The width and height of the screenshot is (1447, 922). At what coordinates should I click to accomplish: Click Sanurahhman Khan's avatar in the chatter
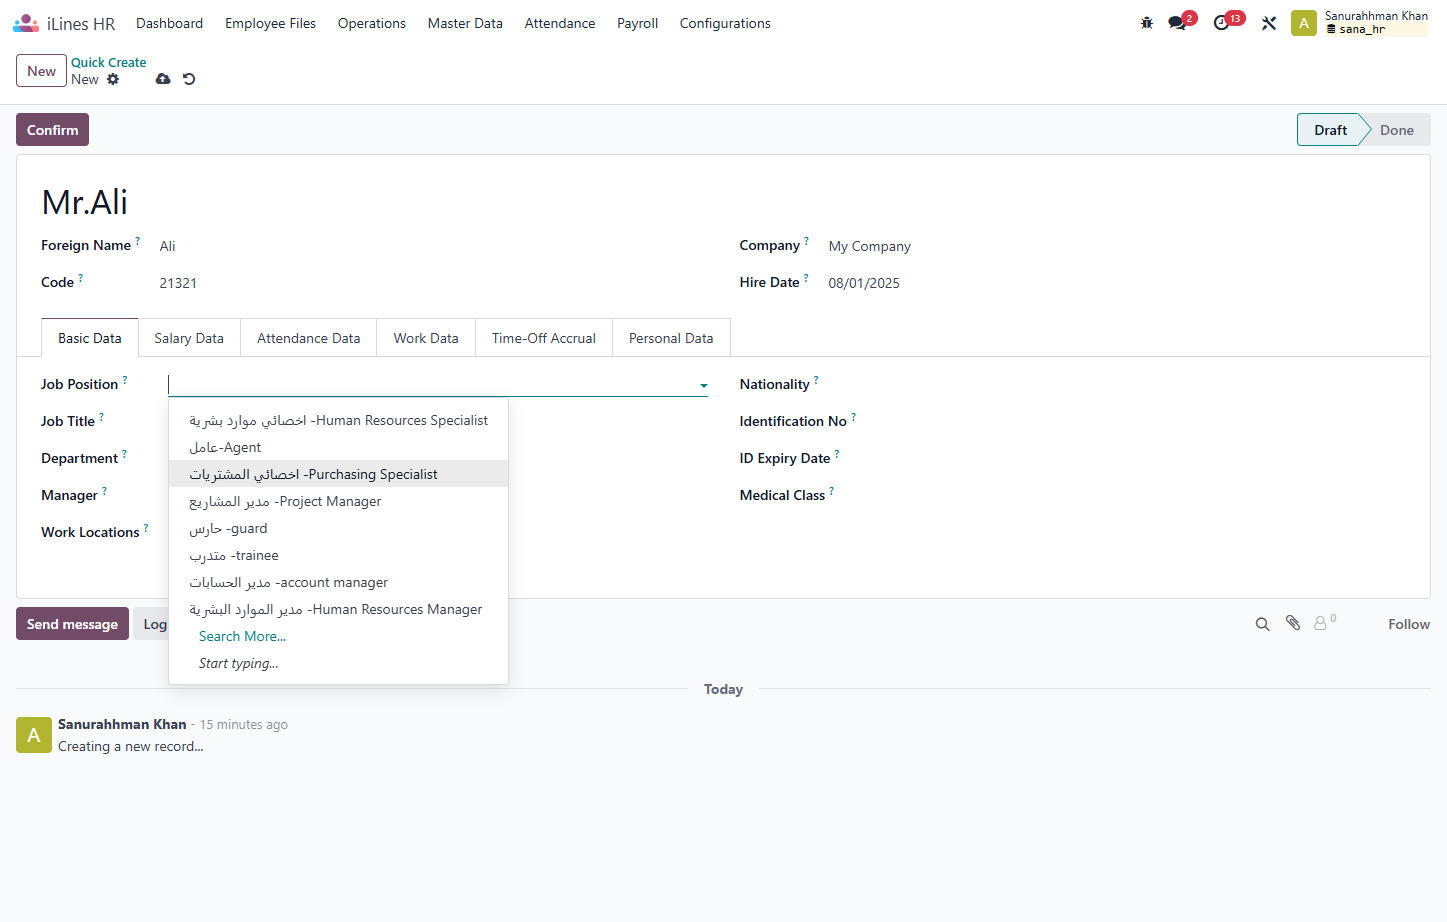(x=34, y=735)
